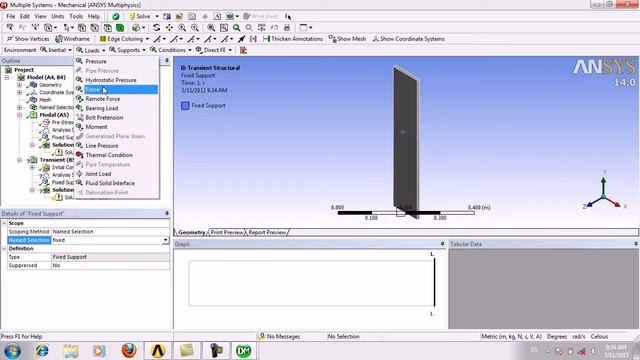Image resolution: width=640 pixels, height=360 pixels.
Task: Collapse the Modal (A5) tree node
Action: (x=19, y=115)
